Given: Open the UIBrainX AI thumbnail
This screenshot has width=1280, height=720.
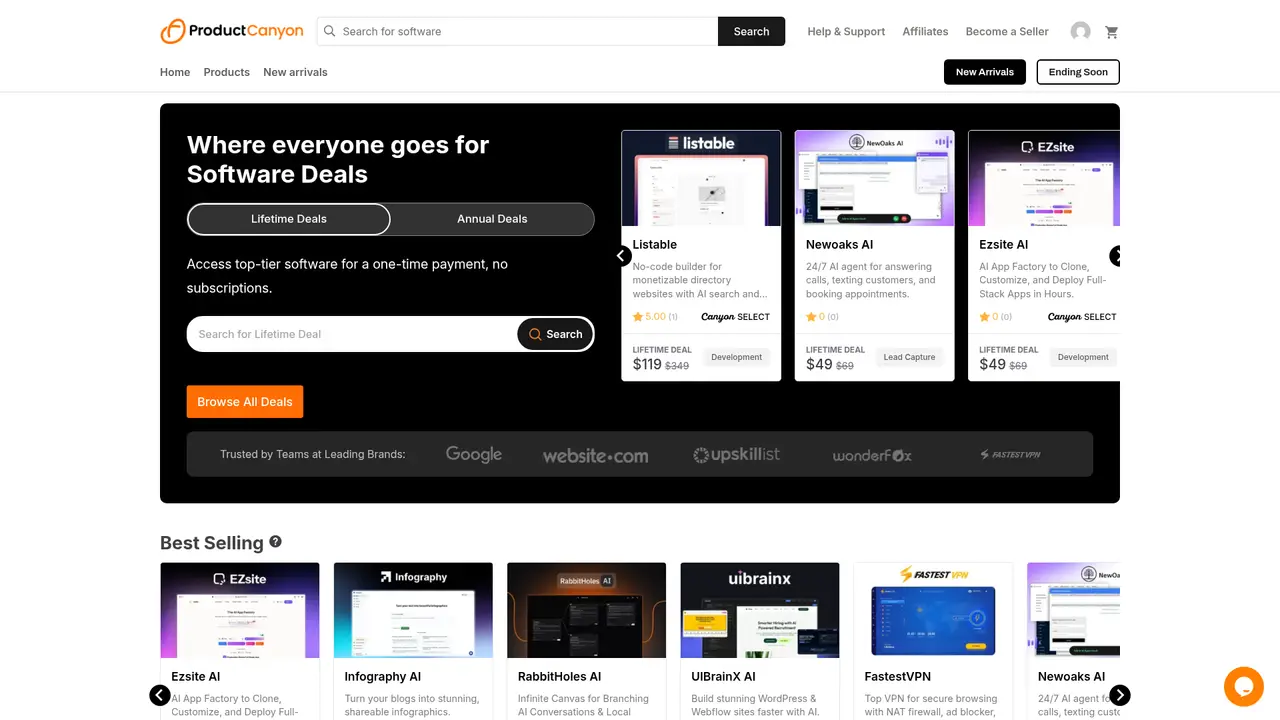Looking at the screenshot, I should (x=760, y=610).
